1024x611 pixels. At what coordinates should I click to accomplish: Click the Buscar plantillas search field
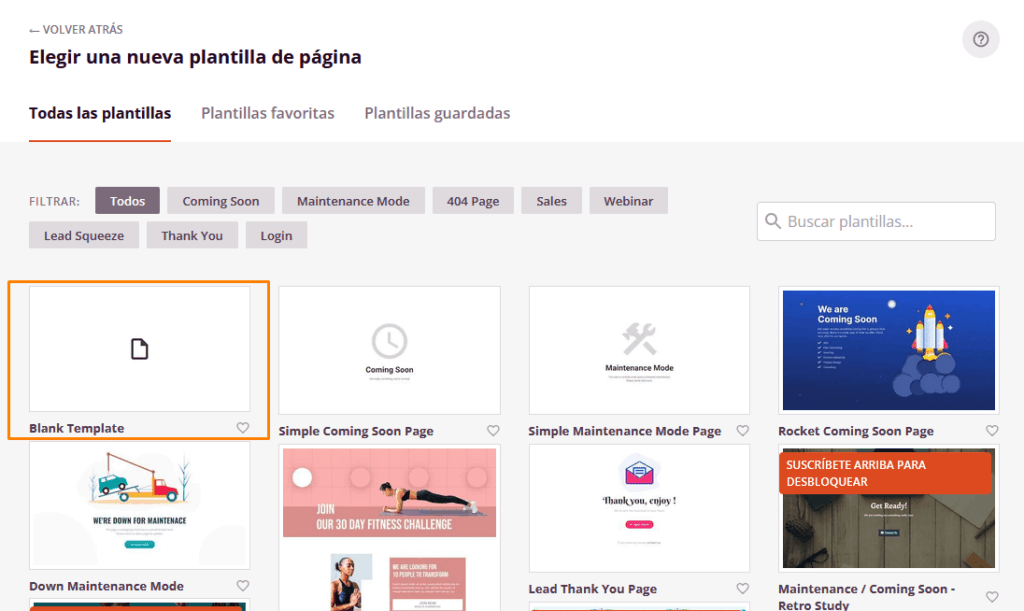click(875, 221)
